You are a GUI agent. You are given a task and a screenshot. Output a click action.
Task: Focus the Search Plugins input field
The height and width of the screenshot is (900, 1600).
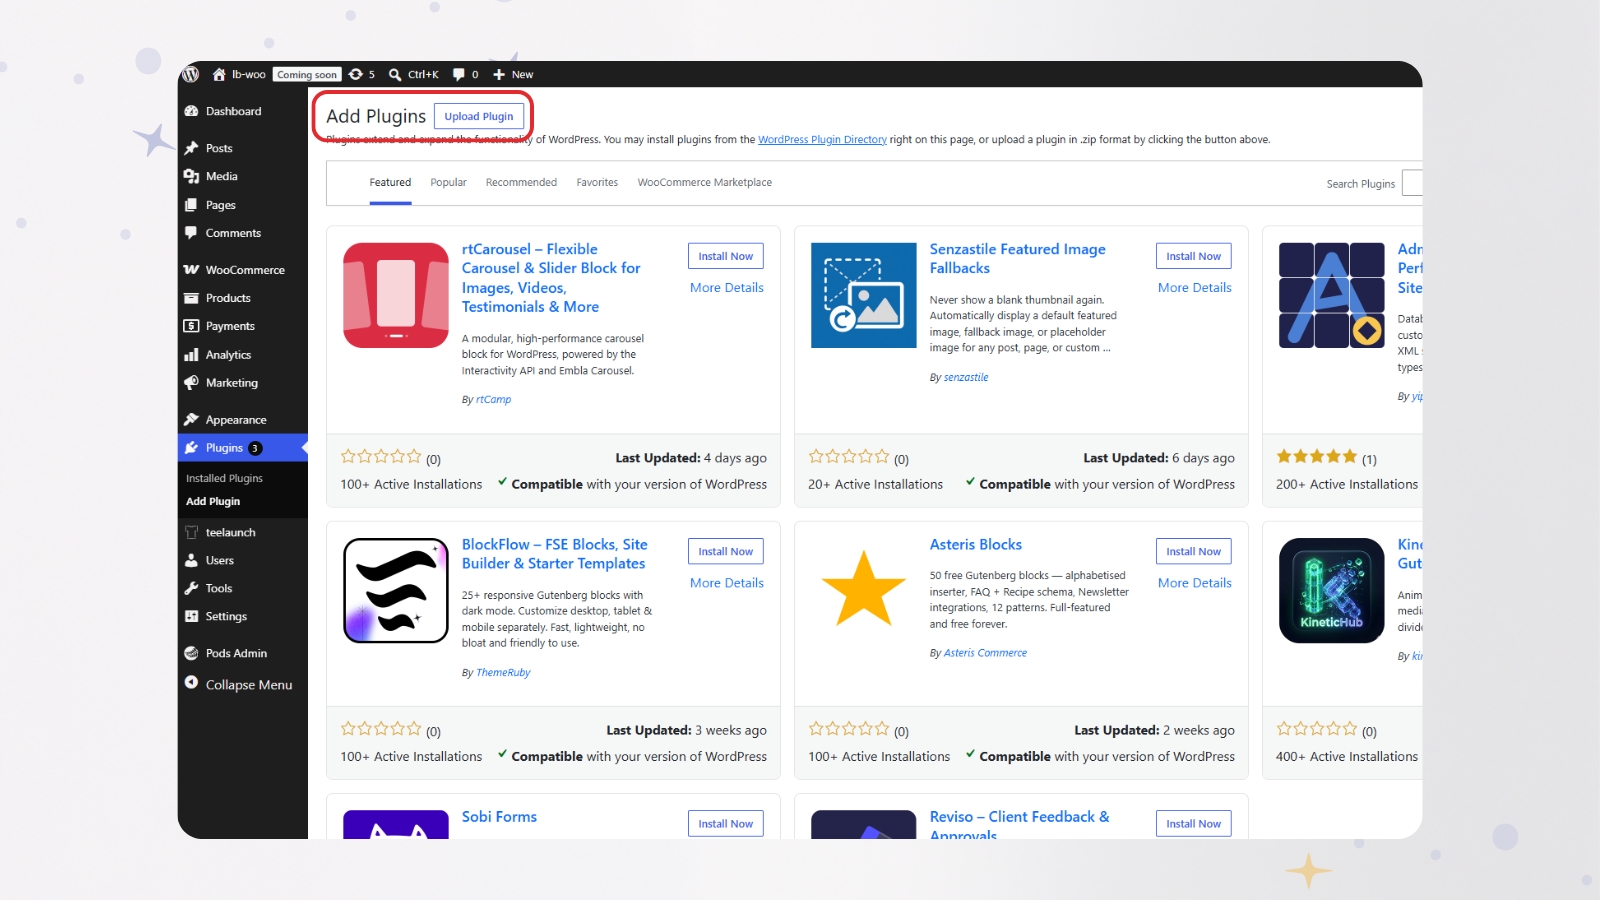[1412, 183]
